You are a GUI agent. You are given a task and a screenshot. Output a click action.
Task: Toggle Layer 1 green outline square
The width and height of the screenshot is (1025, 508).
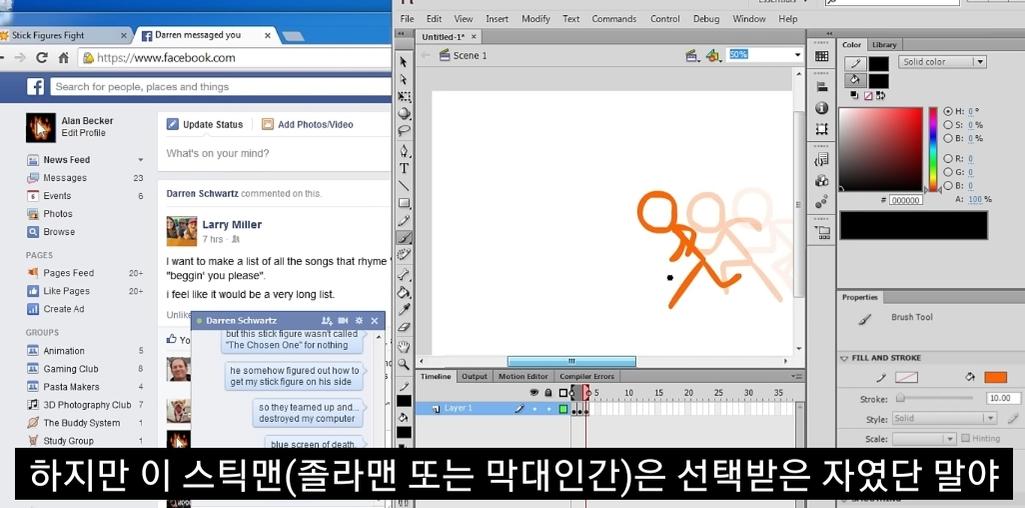coord(563,409)
